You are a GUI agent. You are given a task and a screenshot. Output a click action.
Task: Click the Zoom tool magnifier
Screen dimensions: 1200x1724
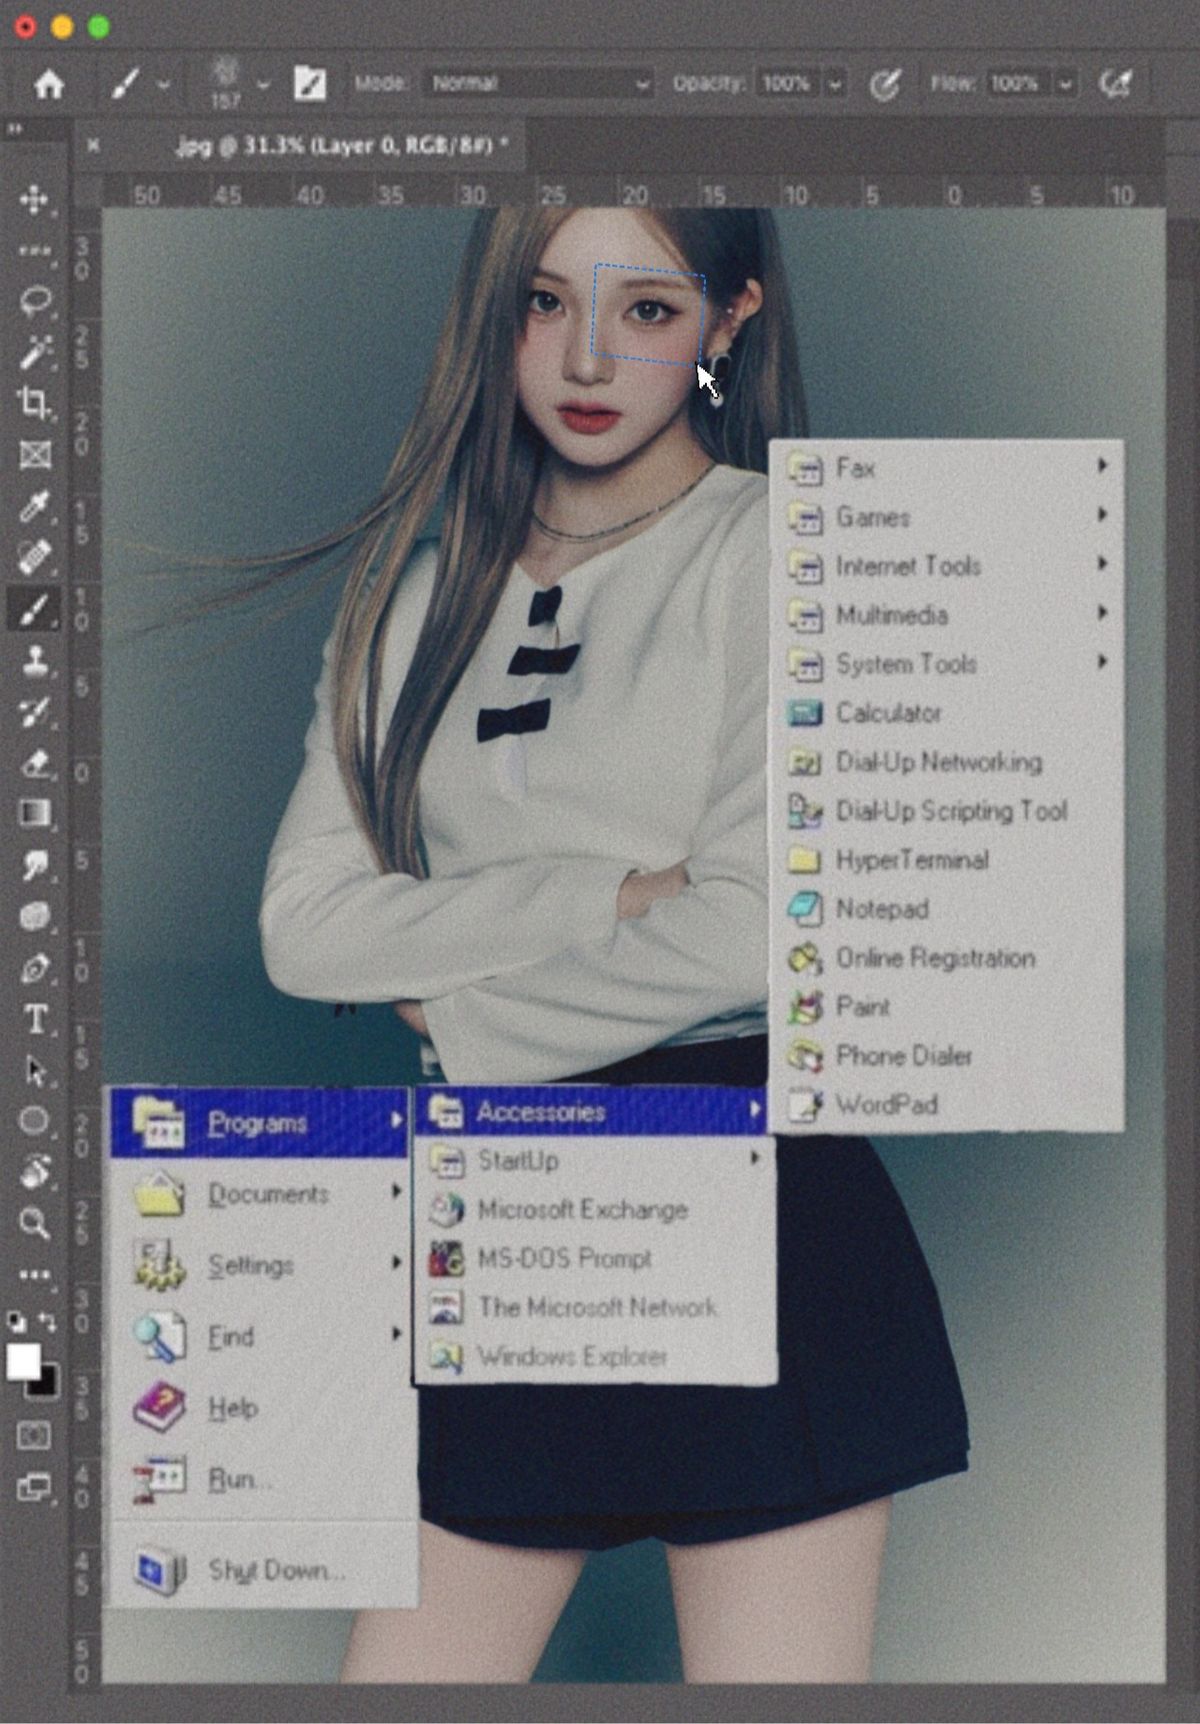35,1223
